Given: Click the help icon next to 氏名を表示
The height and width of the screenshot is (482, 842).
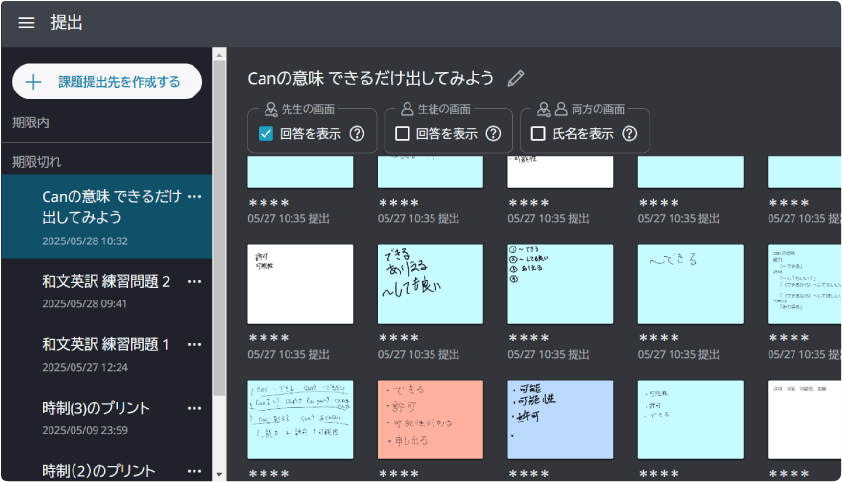Looking at the screenshot, I should (x=630, y=134).
